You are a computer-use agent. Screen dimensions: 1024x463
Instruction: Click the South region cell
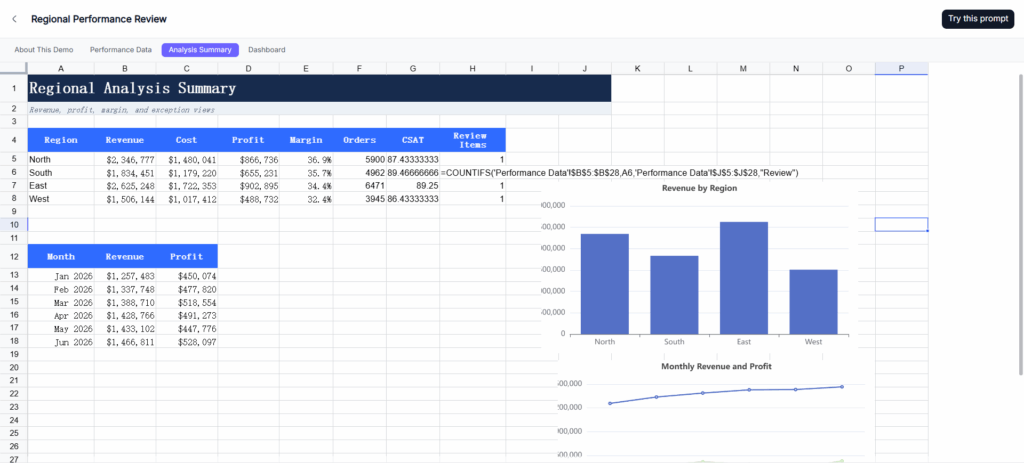pos(61,172)
